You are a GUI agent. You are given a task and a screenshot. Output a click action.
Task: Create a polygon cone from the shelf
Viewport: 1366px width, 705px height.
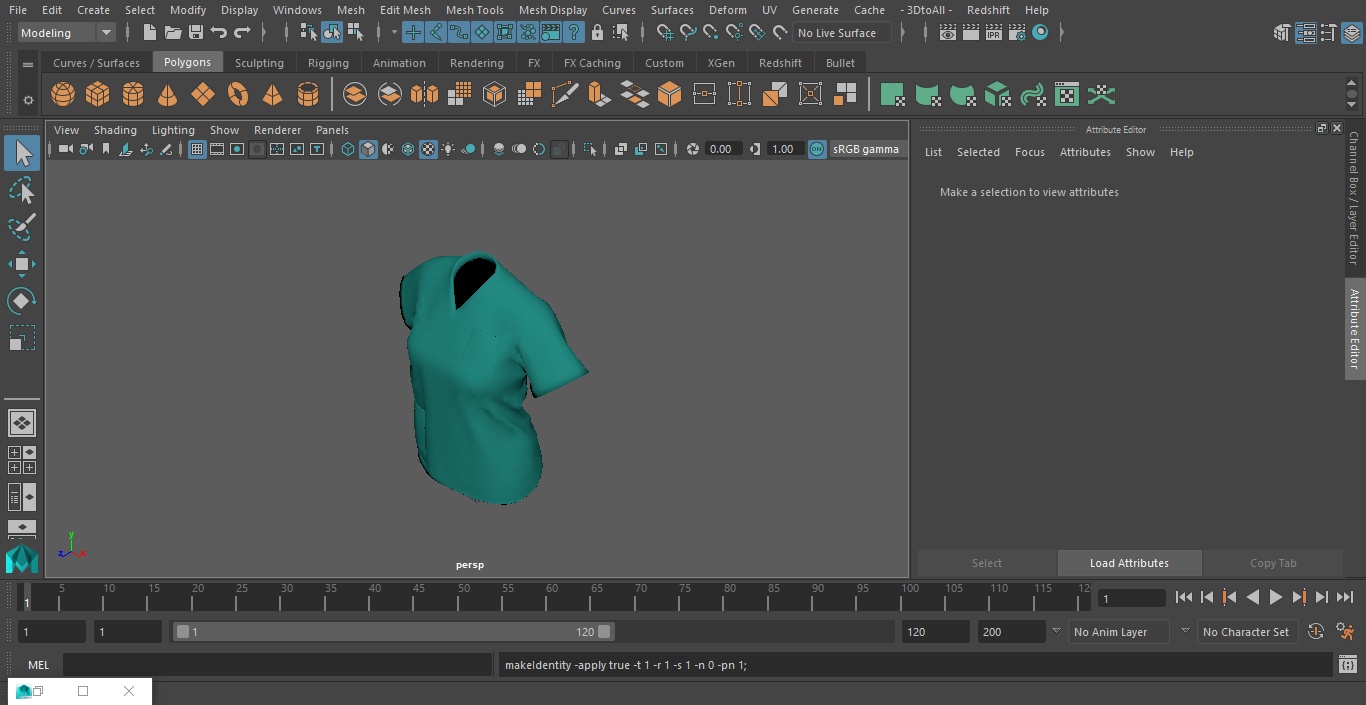pos(168,95)
